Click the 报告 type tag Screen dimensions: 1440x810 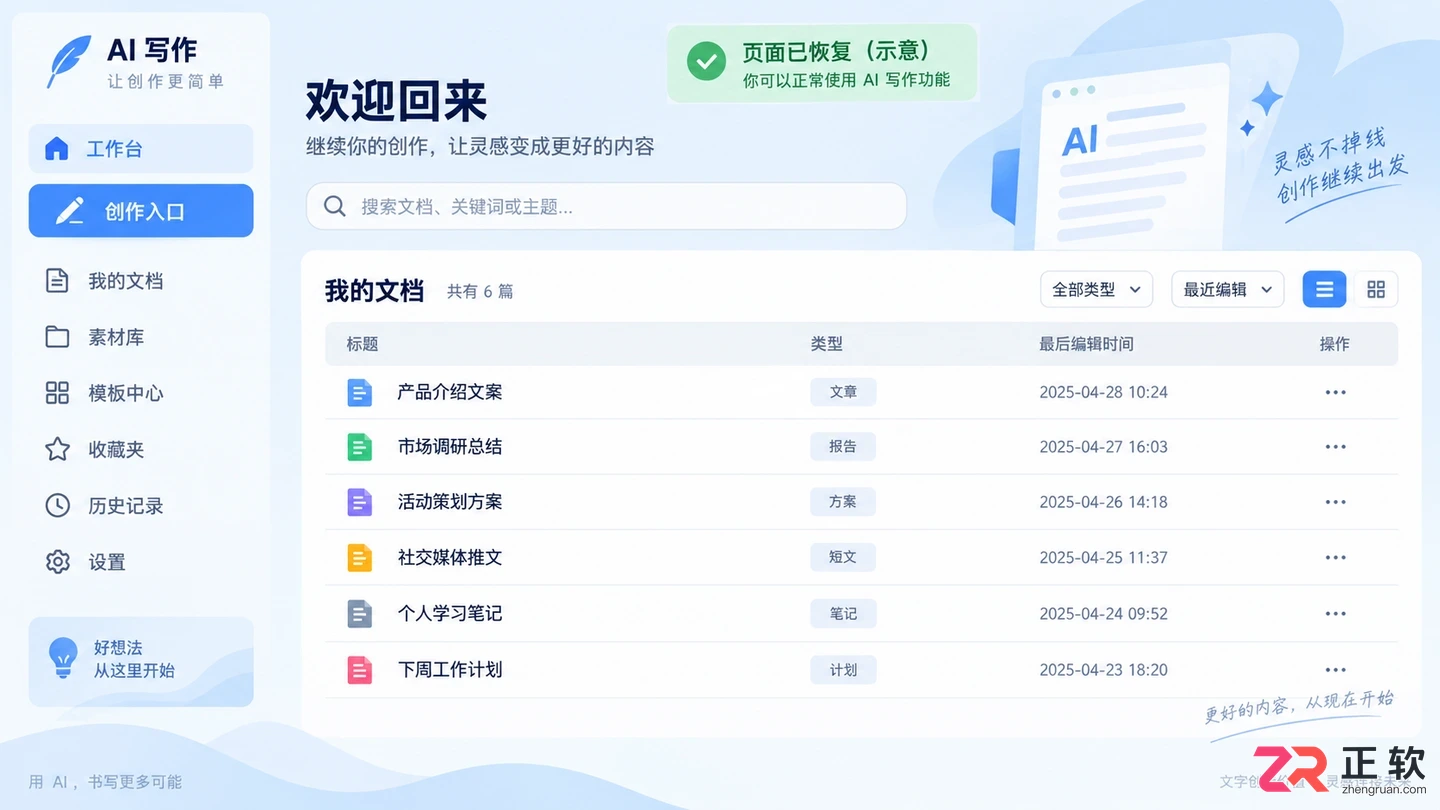843,447
